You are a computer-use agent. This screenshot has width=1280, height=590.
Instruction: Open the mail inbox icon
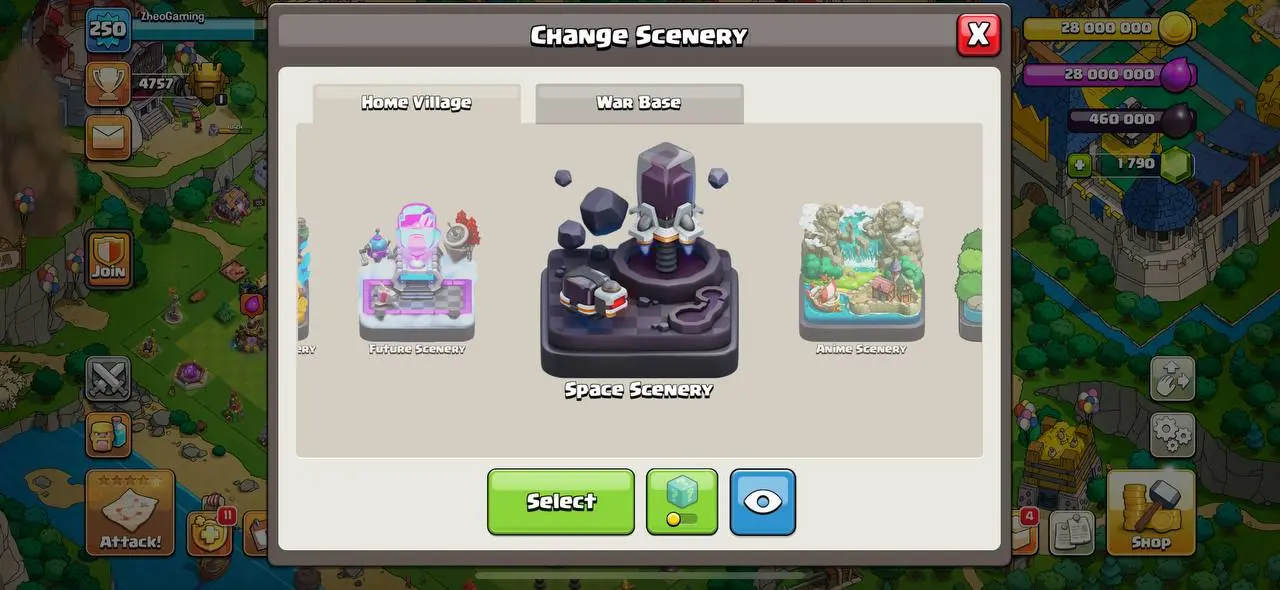pyautogui.click(x=108, y=137)
